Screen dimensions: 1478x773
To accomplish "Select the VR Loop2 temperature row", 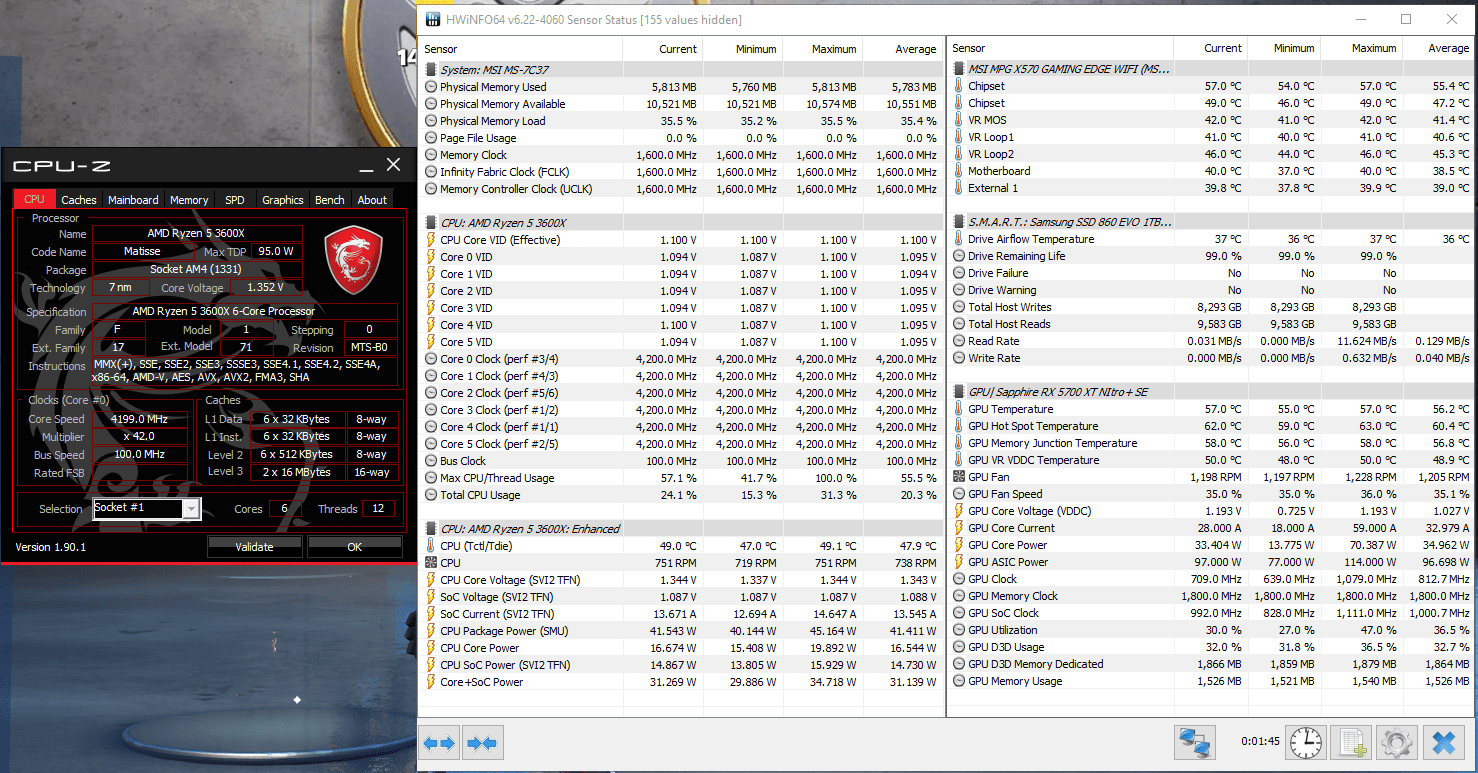I will (1212, 154).
